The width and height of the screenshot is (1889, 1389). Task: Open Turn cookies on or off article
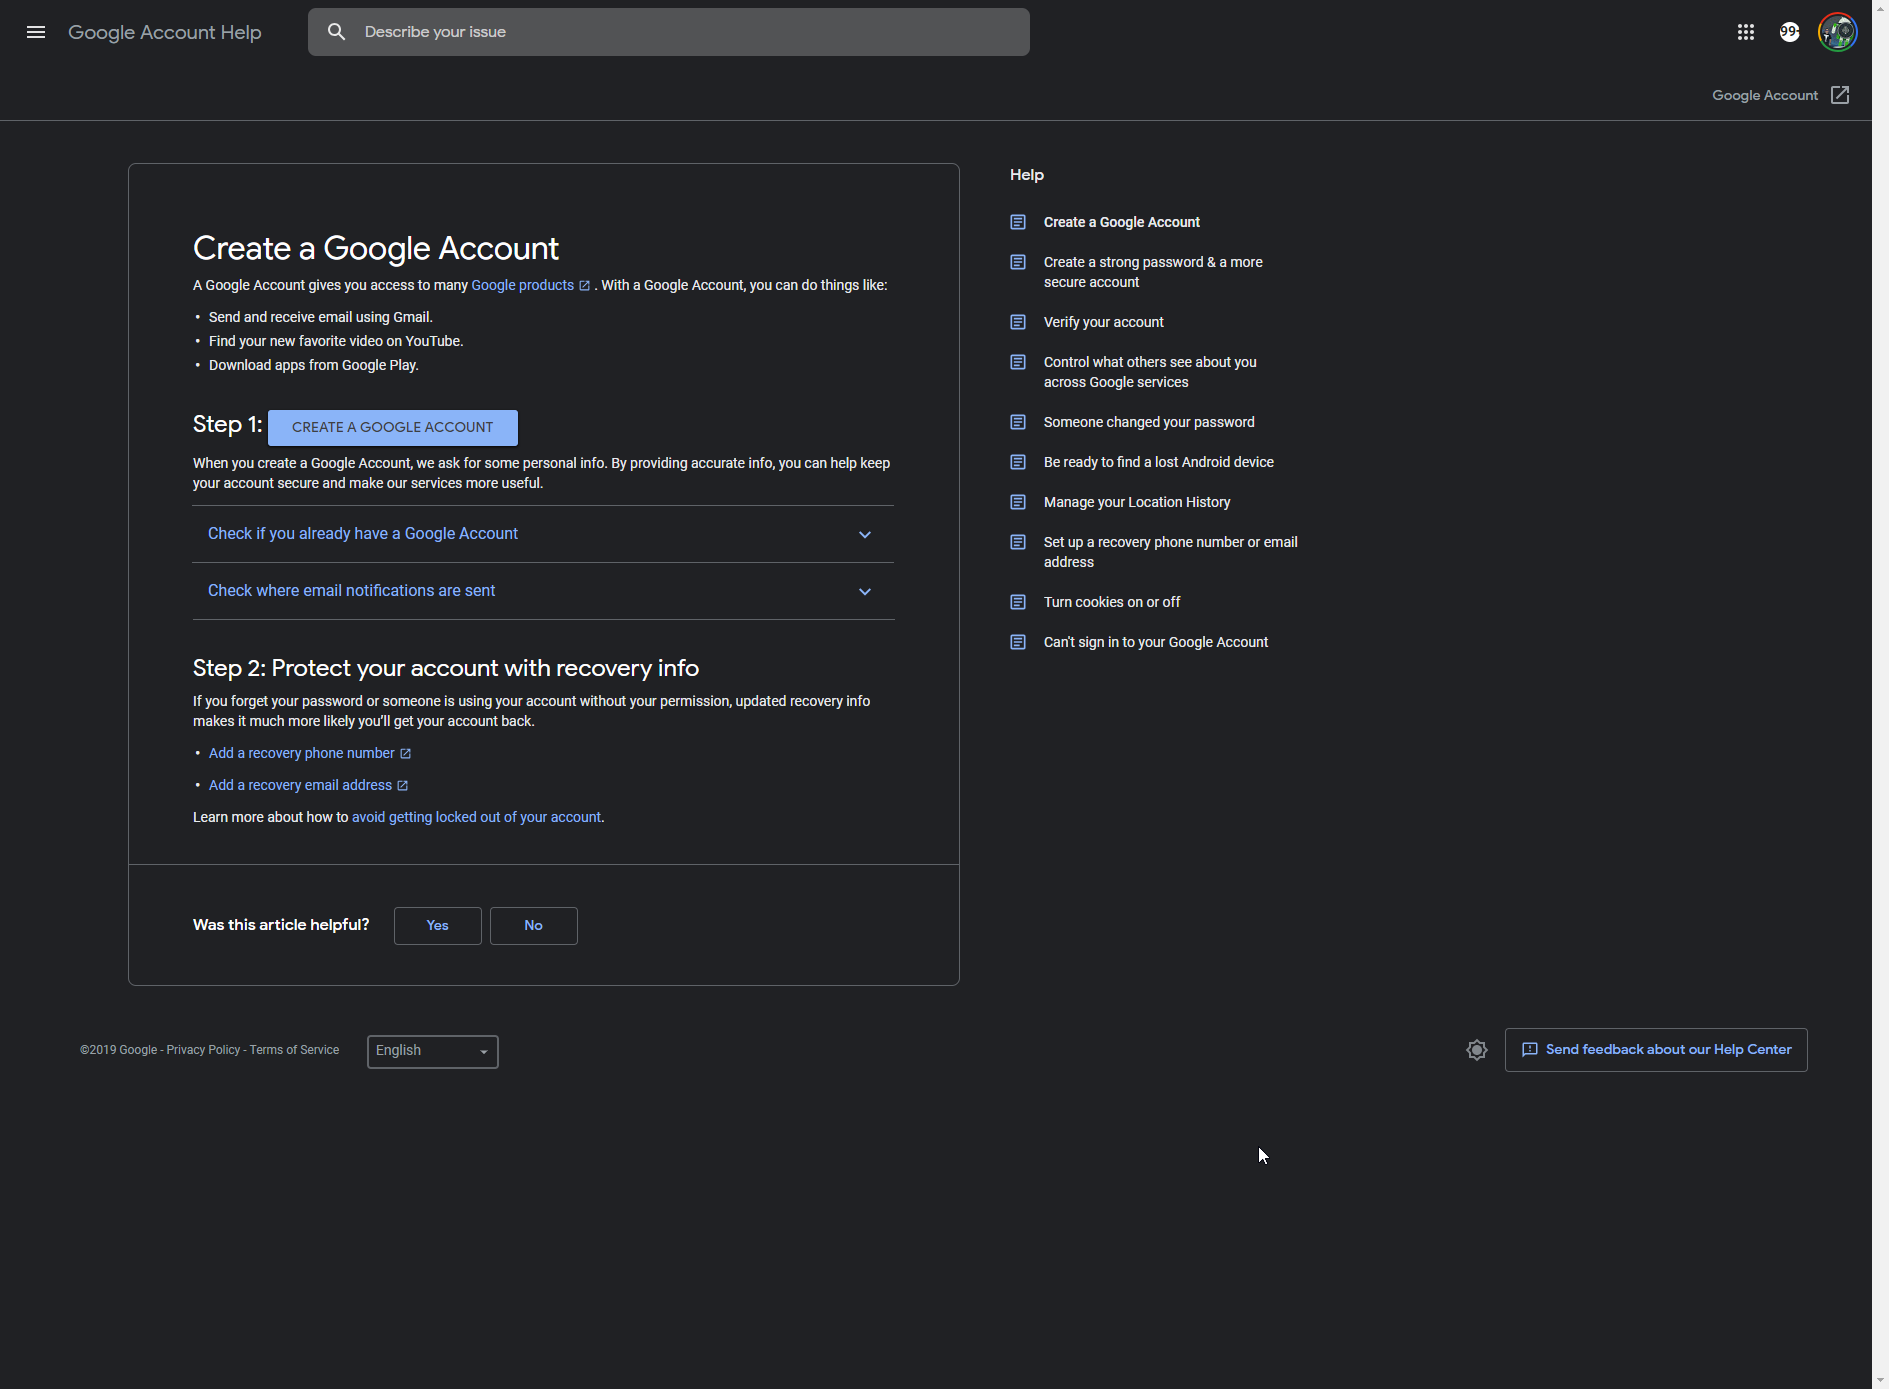(x=1112, y=602)
